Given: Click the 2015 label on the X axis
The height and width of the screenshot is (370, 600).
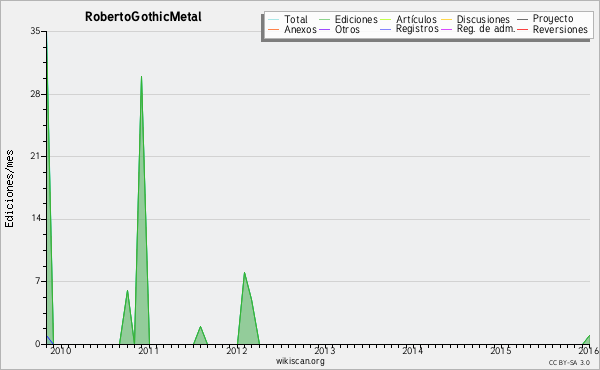Looking at the screenshot, I should 501,350.
